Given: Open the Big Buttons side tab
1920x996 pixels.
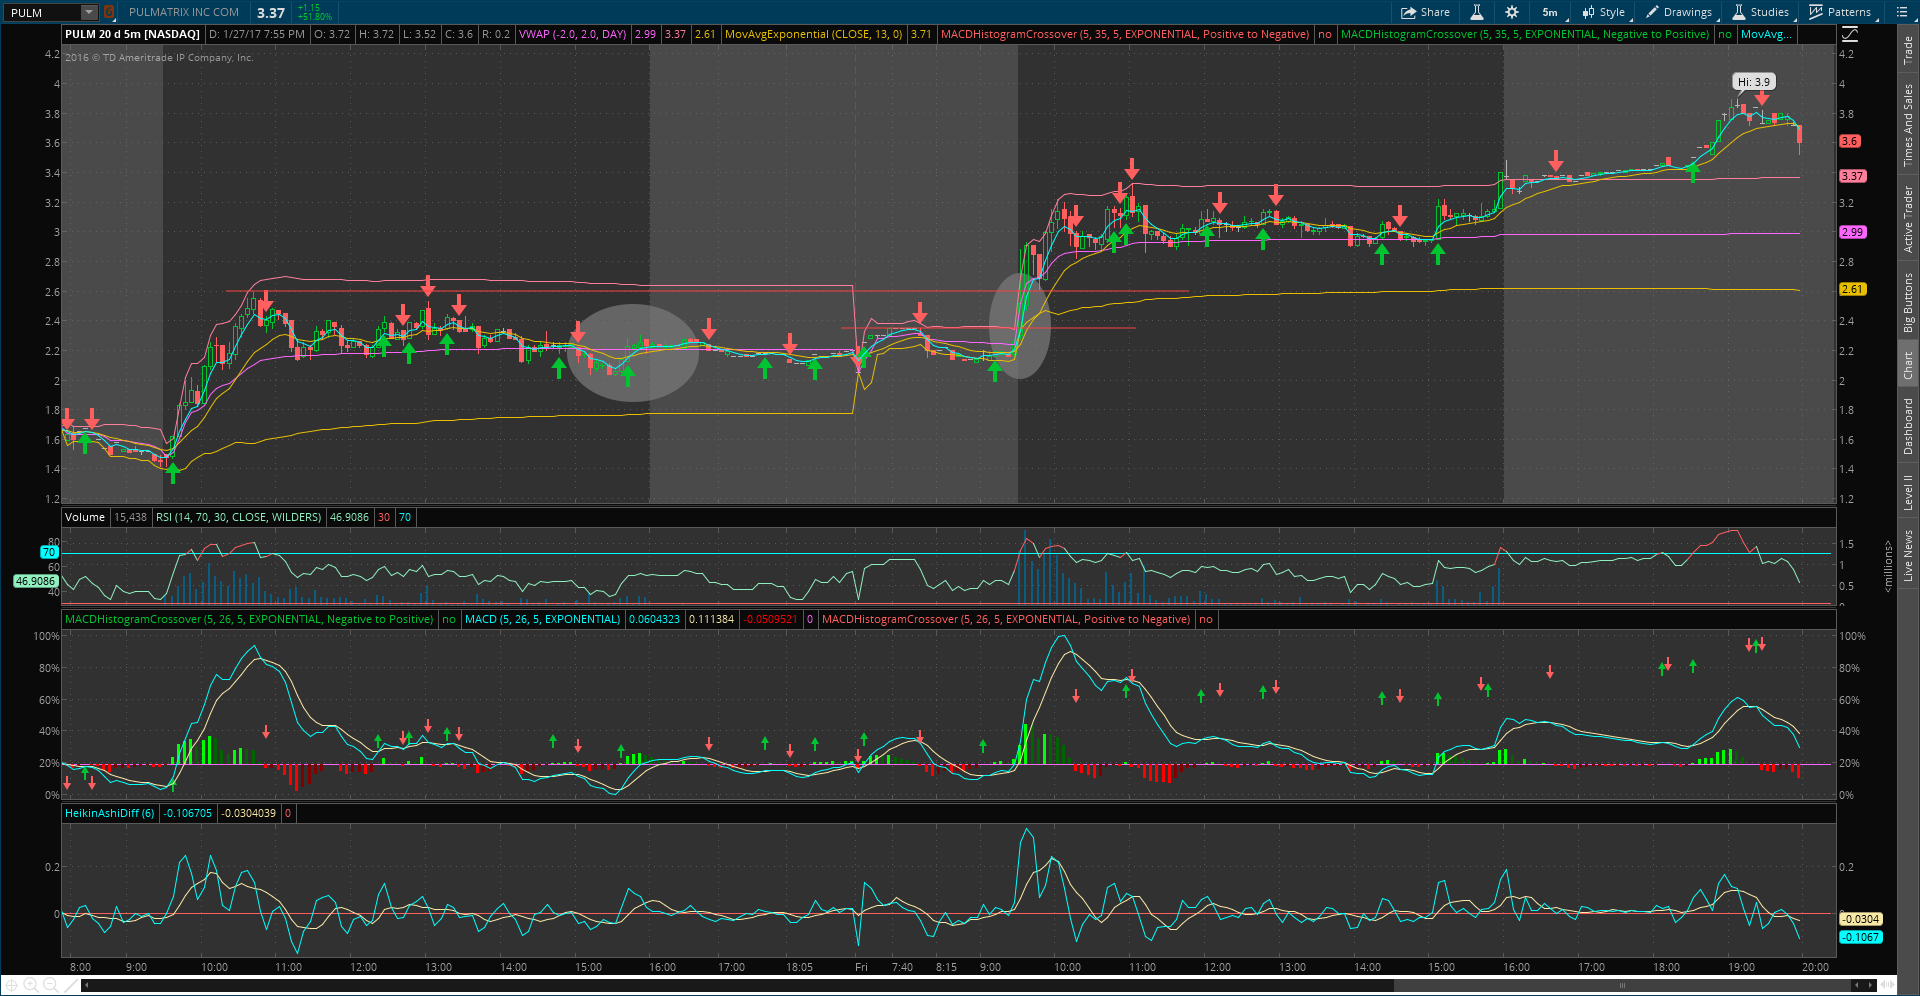Looking at the screenshot, I should (x=1908, y=302).
